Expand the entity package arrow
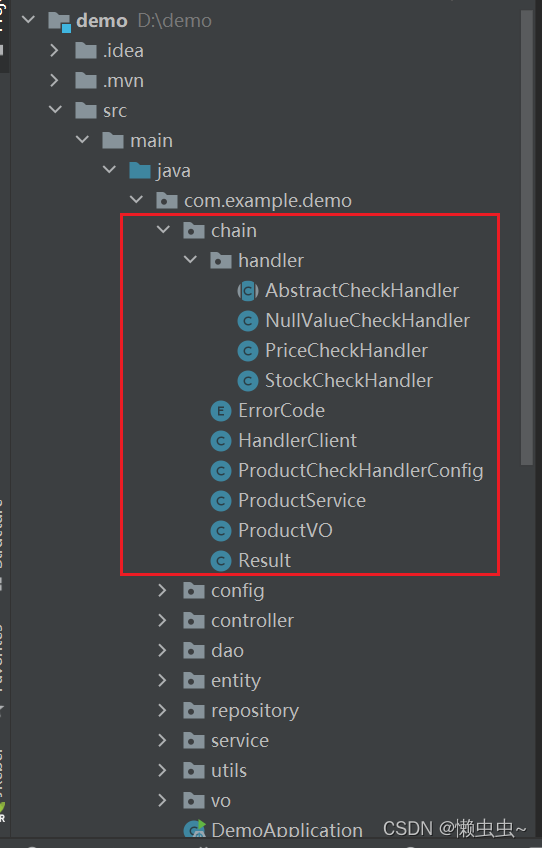 (162, 680)
